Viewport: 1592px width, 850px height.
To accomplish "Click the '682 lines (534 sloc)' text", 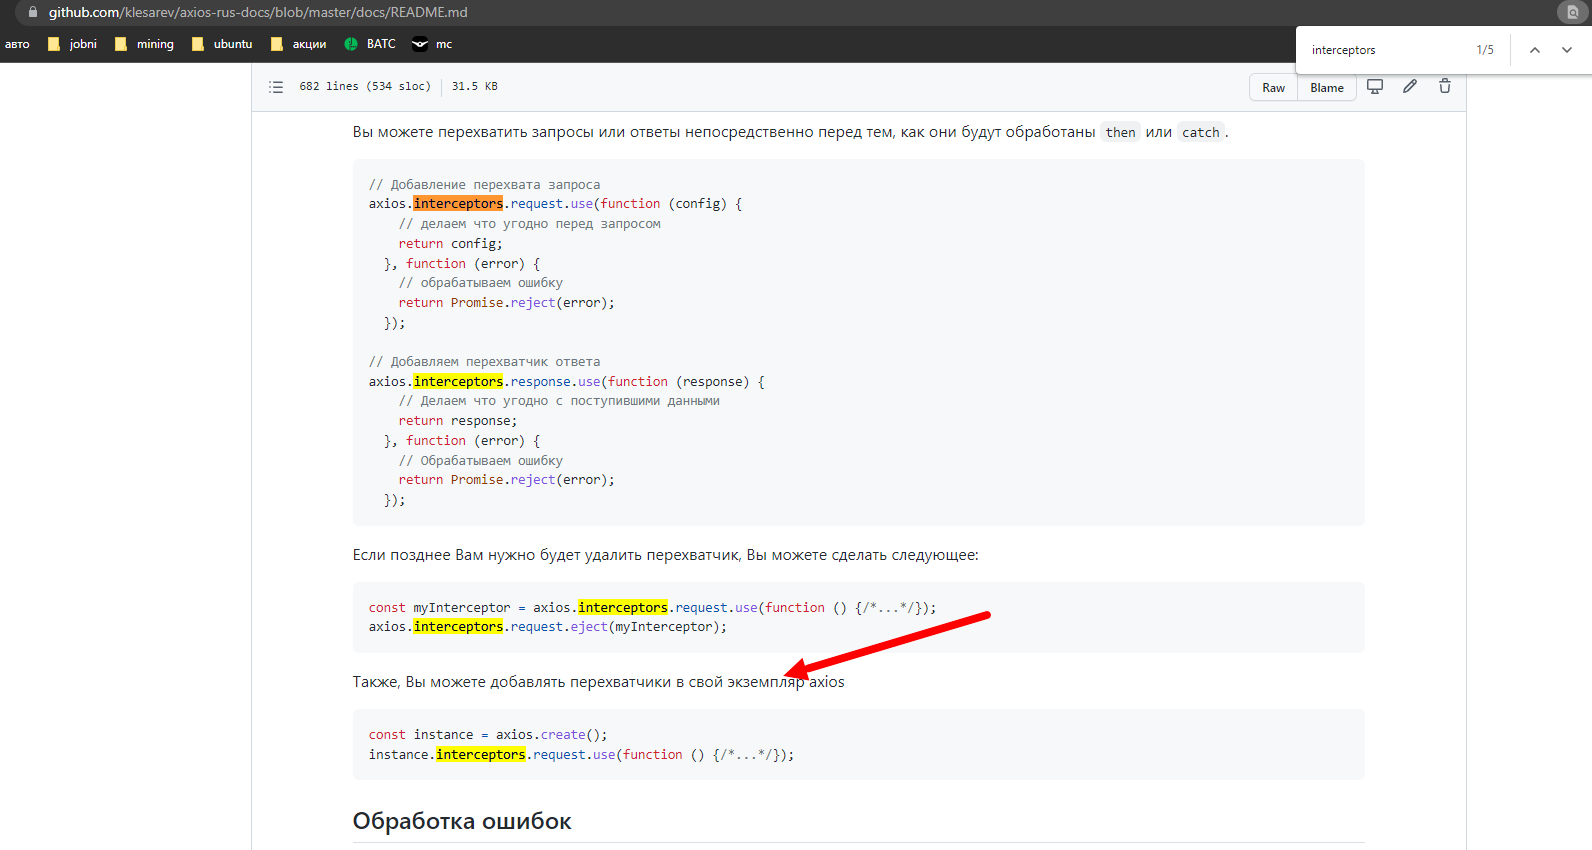I will pos(365,87).
